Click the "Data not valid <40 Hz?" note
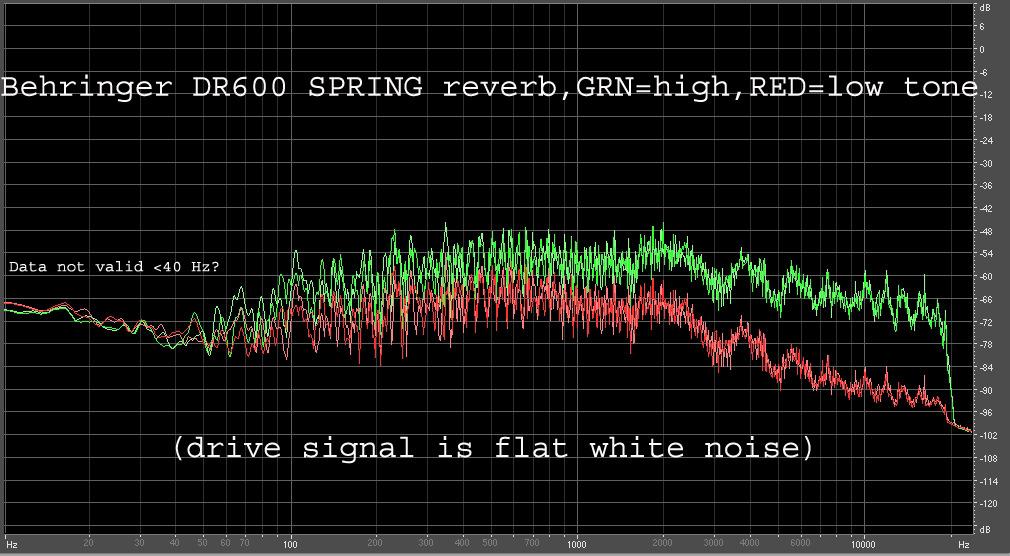The height and width of the screenshot is (556, 1010). point(114,267)
